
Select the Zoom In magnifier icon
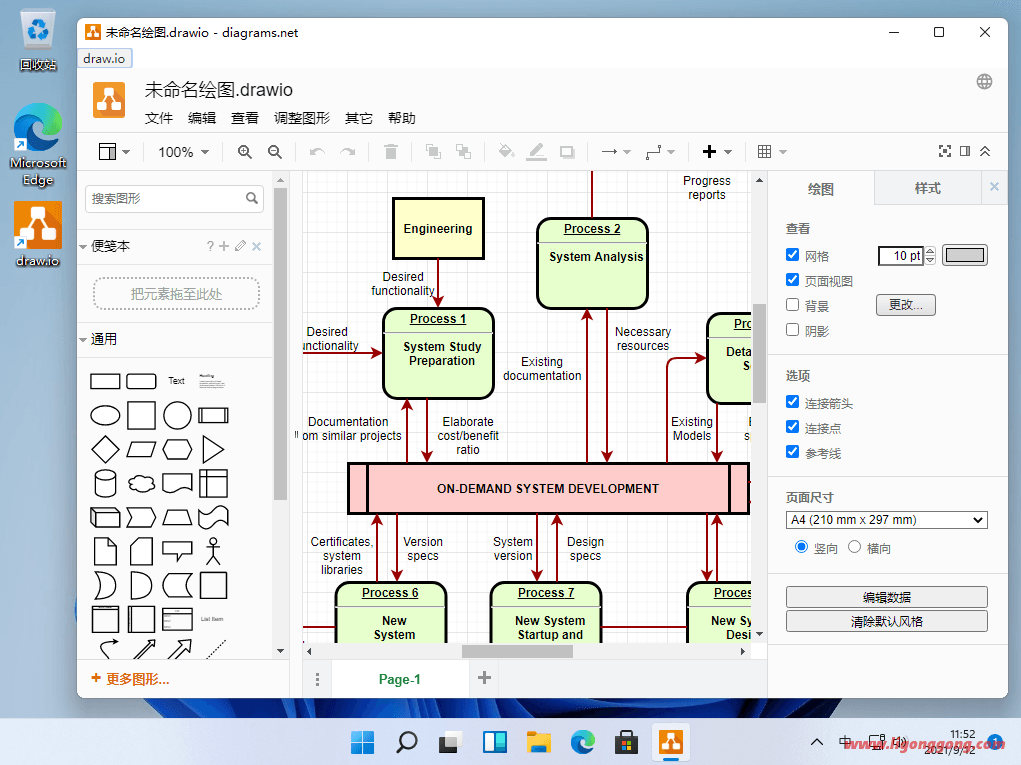(244, 152)
